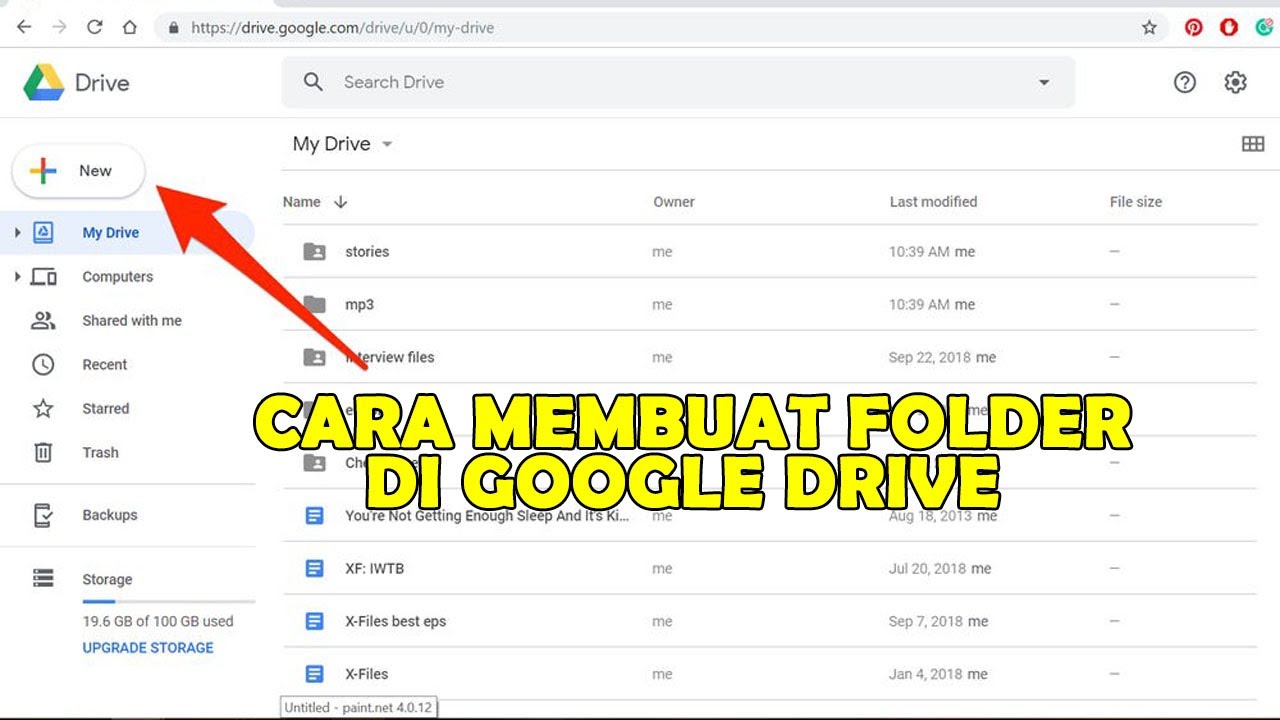Click the Storage icon
The height and width of the screenshot is (720, 1280).
pyautogui.click(x=43, y=578)
